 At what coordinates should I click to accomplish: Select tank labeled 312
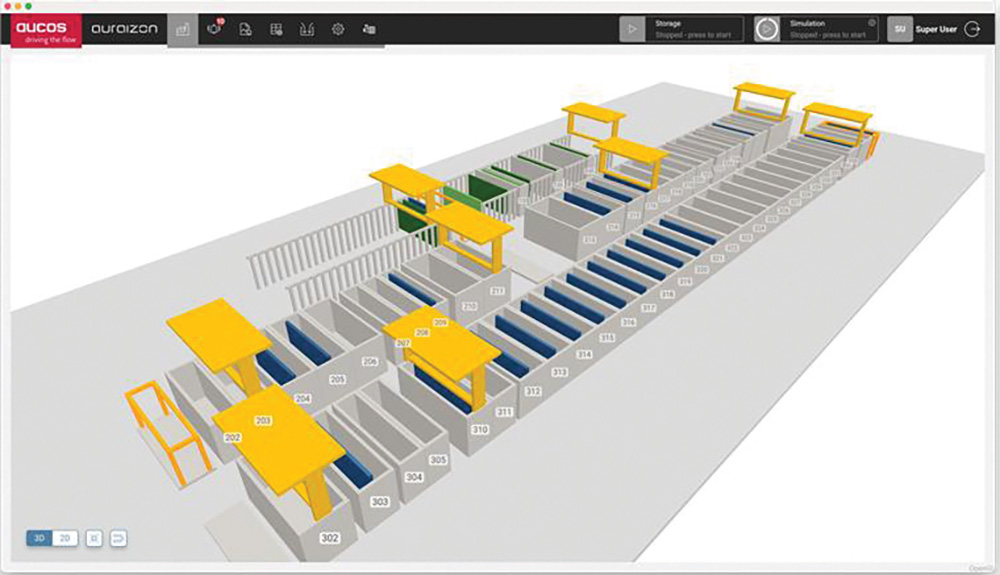[533, 391]
